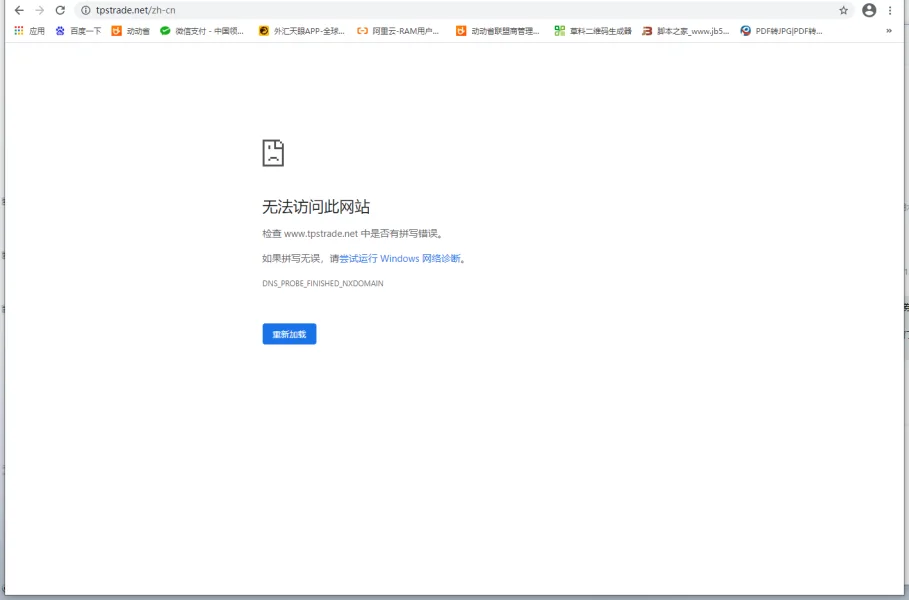
Task: Open the 阿里云-RAM用户 bookmark
Action: click(398, 31)
